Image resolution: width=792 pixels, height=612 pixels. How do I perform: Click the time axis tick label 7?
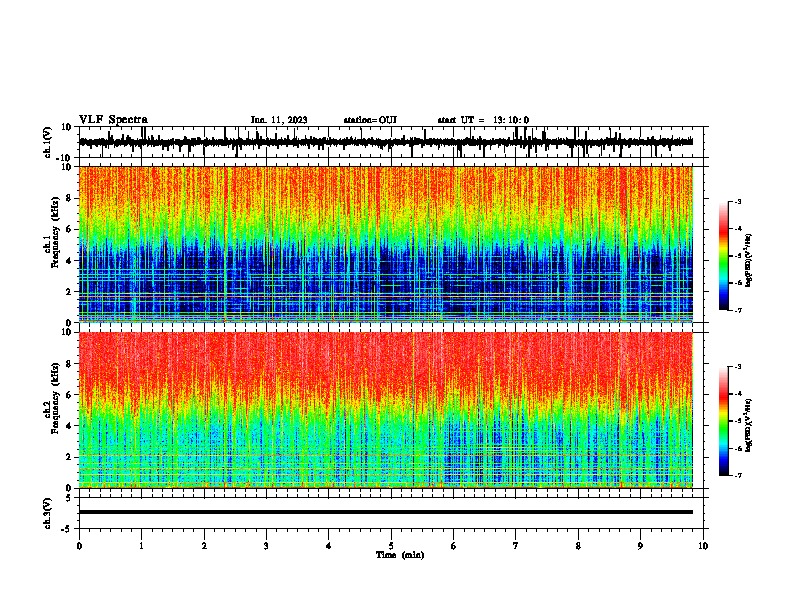(x=516, y=546)
